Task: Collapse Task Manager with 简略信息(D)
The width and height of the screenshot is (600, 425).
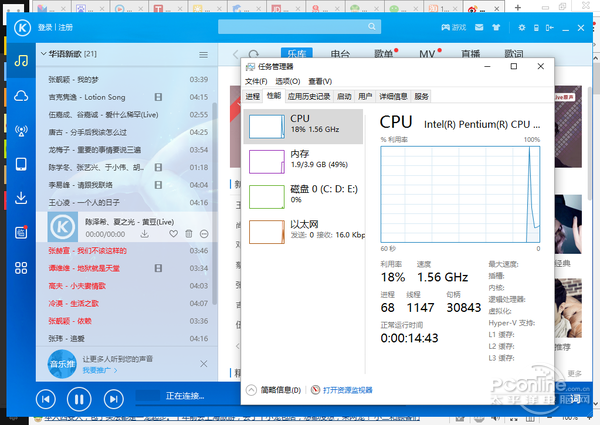Action: 273,390
